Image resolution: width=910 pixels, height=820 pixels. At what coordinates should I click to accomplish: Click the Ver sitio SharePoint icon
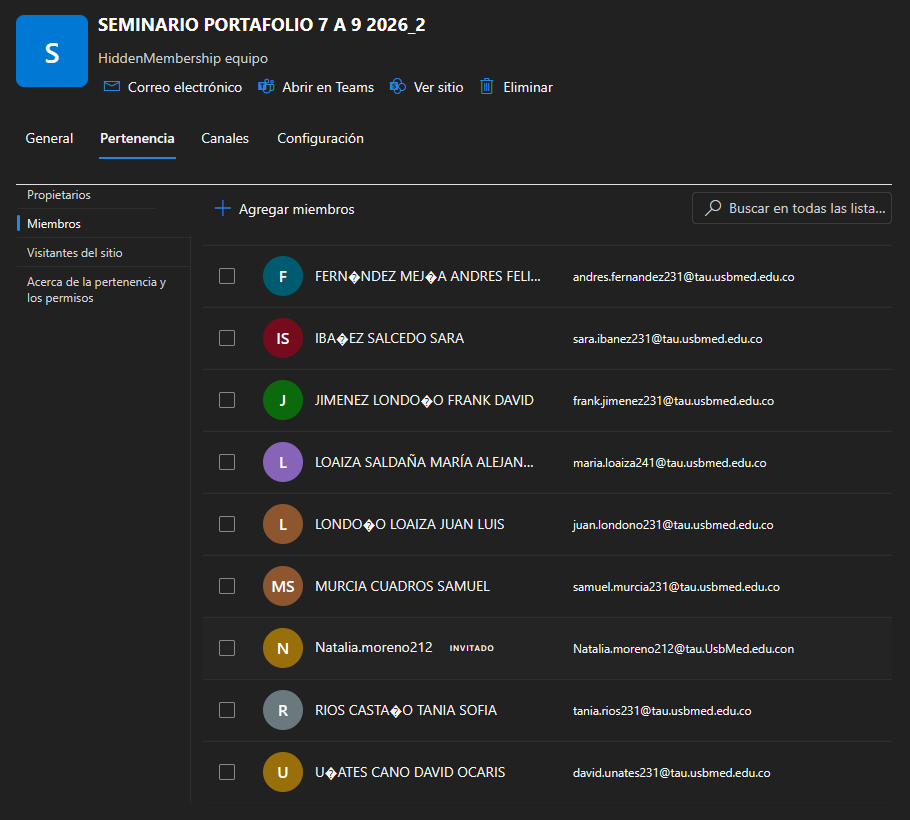click(x=398, y=86)
